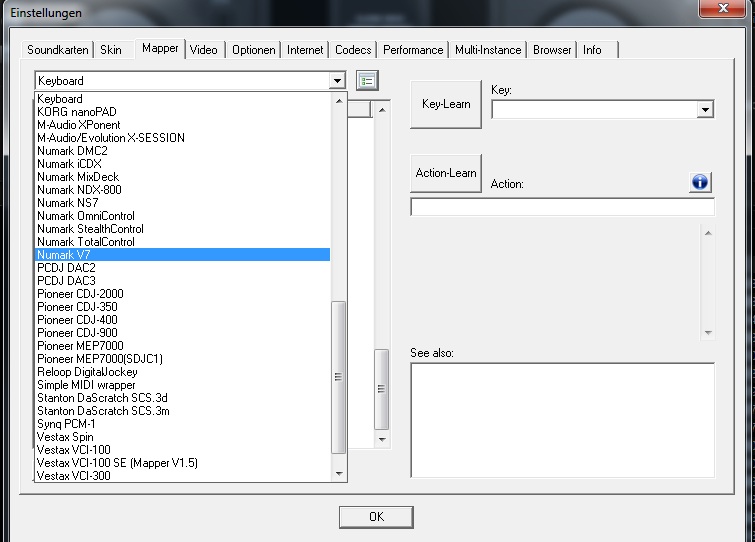Click the dropdown list scroll-down arrow
Screen dimensions: 755x542
click(339, 474)
